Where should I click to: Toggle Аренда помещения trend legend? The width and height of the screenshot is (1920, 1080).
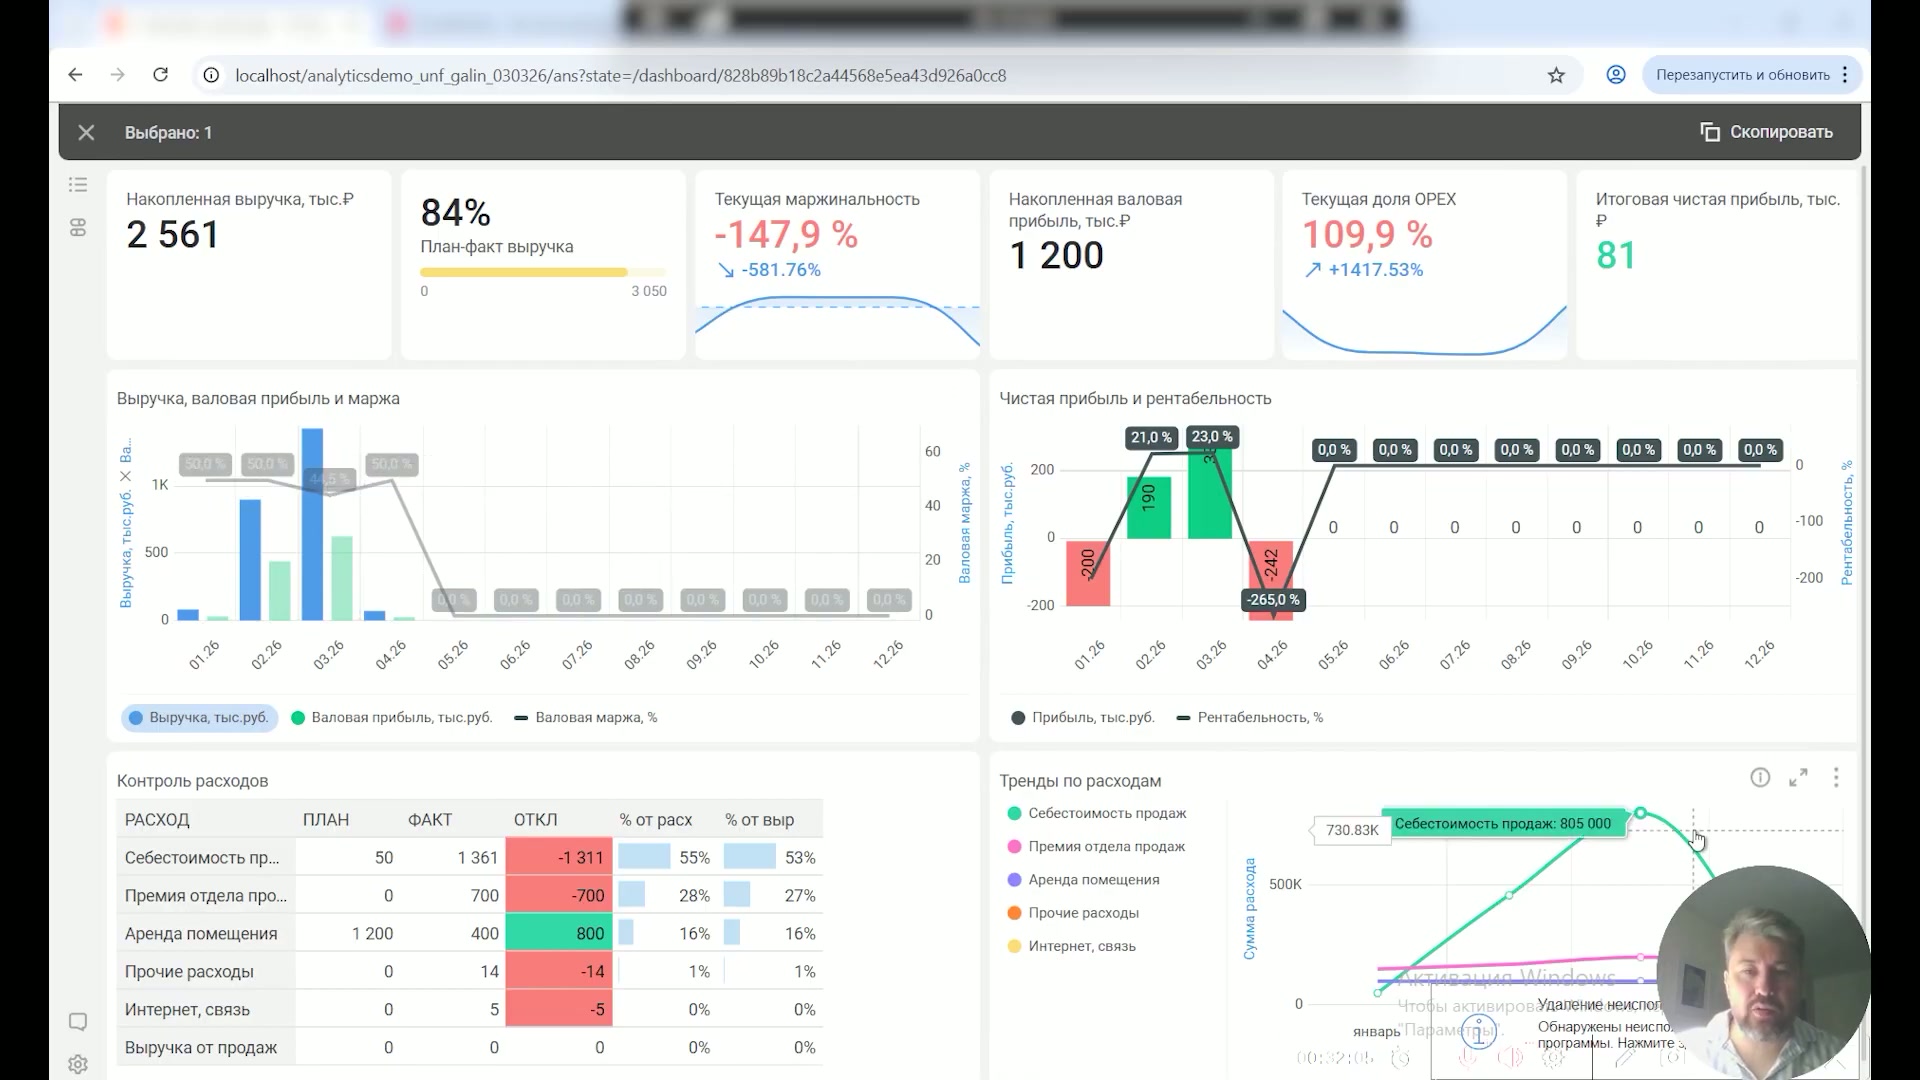[1084, 880]
